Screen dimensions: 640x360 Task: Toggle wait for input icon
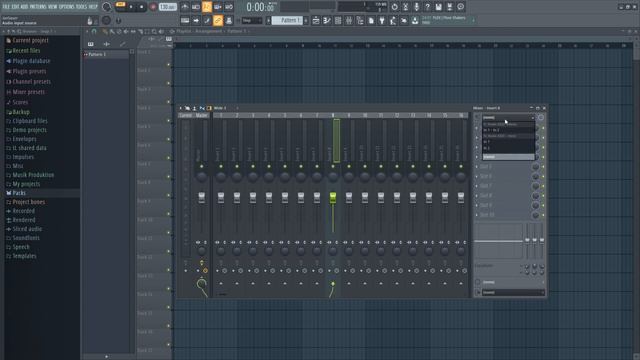(x=196, y=7)
